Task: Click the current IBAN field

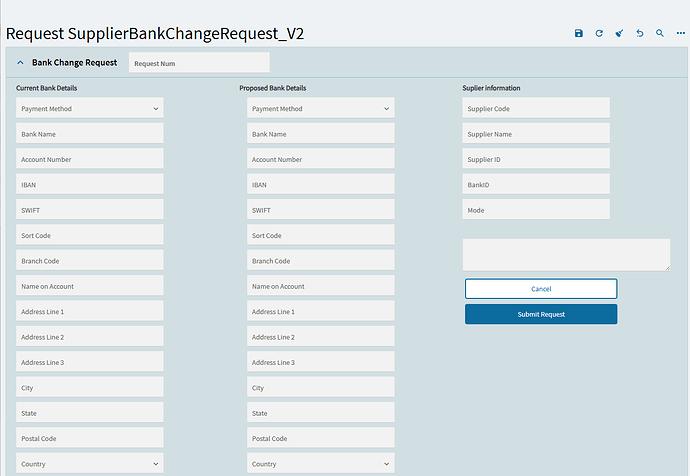Action: [90, 184]
